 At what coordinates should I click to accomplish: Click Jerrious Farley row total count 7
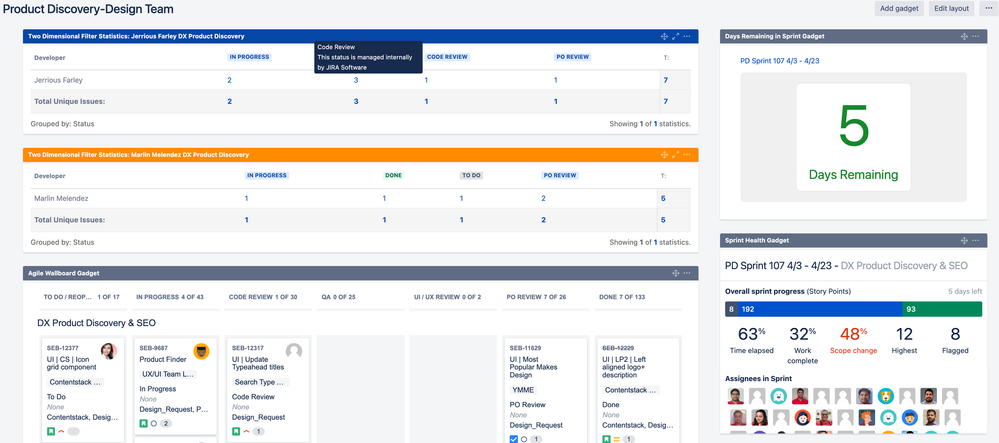[x=666, y=80]
